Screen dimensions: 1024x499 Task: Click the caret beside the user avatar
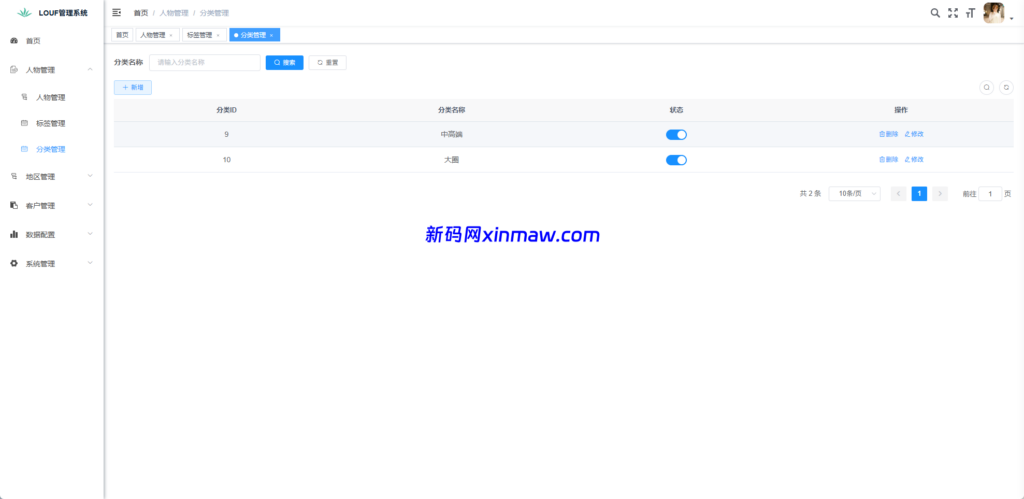coord(1012,18)
